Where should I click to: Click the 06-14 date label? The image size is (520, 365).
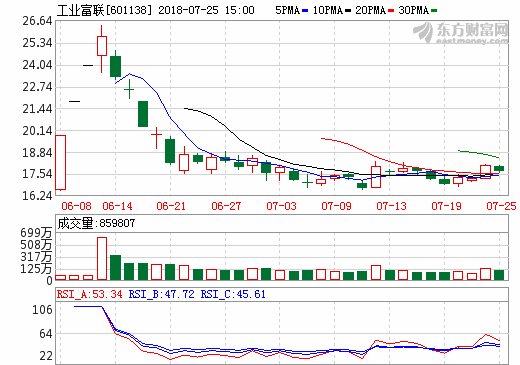(x=117, y=206)
